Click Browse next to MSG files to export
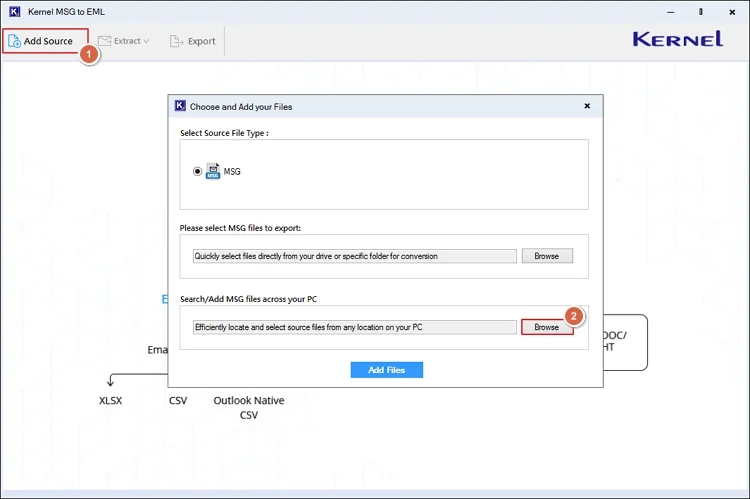 547,256
